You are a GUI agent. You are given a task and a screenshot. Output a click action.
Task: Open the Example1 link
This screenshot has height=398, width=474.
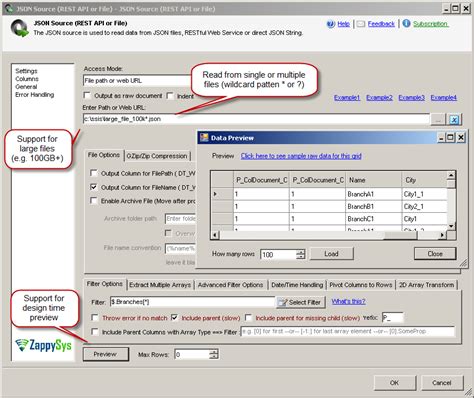[x=347, y=98]
